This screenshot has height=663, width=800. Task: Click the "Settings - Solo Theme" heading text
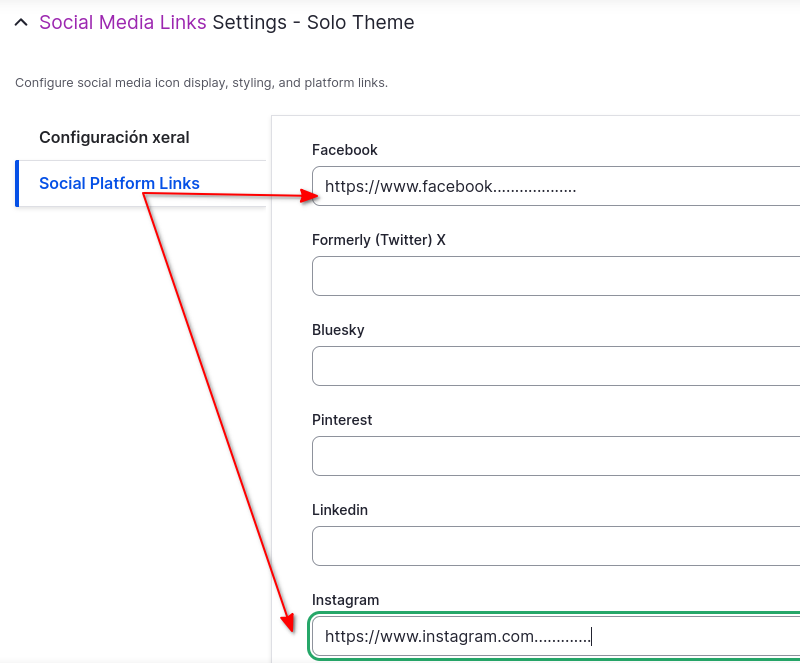(313, 22)
